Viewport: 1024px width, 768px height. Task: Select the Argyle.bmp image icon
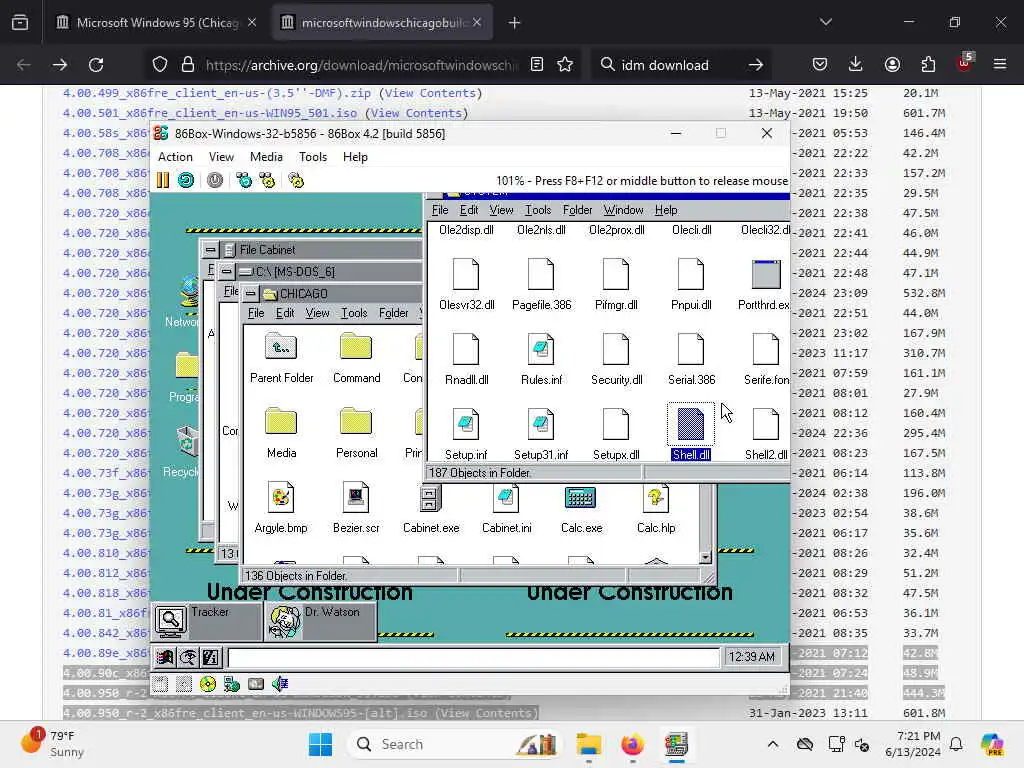281,498
